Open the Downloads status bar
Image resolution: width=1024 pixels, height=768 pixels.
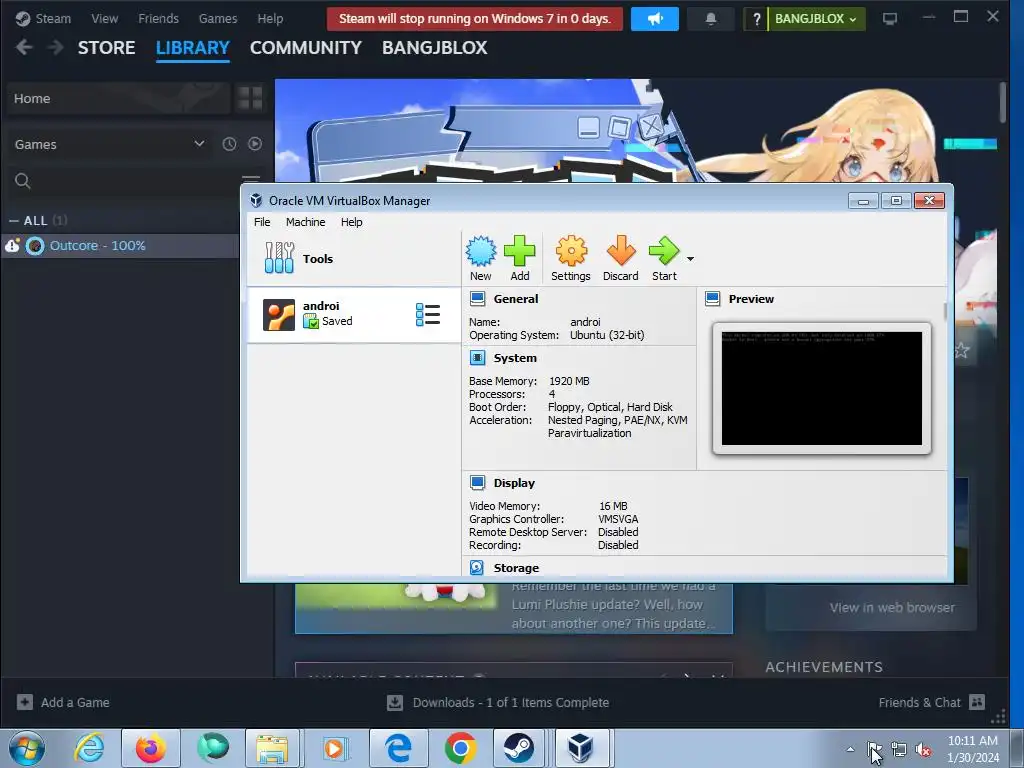(x=498, y=703)
